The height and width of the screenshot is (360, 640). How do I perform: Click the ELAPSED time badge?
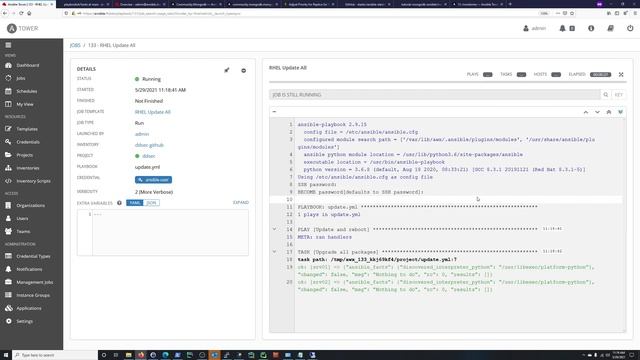600,75
